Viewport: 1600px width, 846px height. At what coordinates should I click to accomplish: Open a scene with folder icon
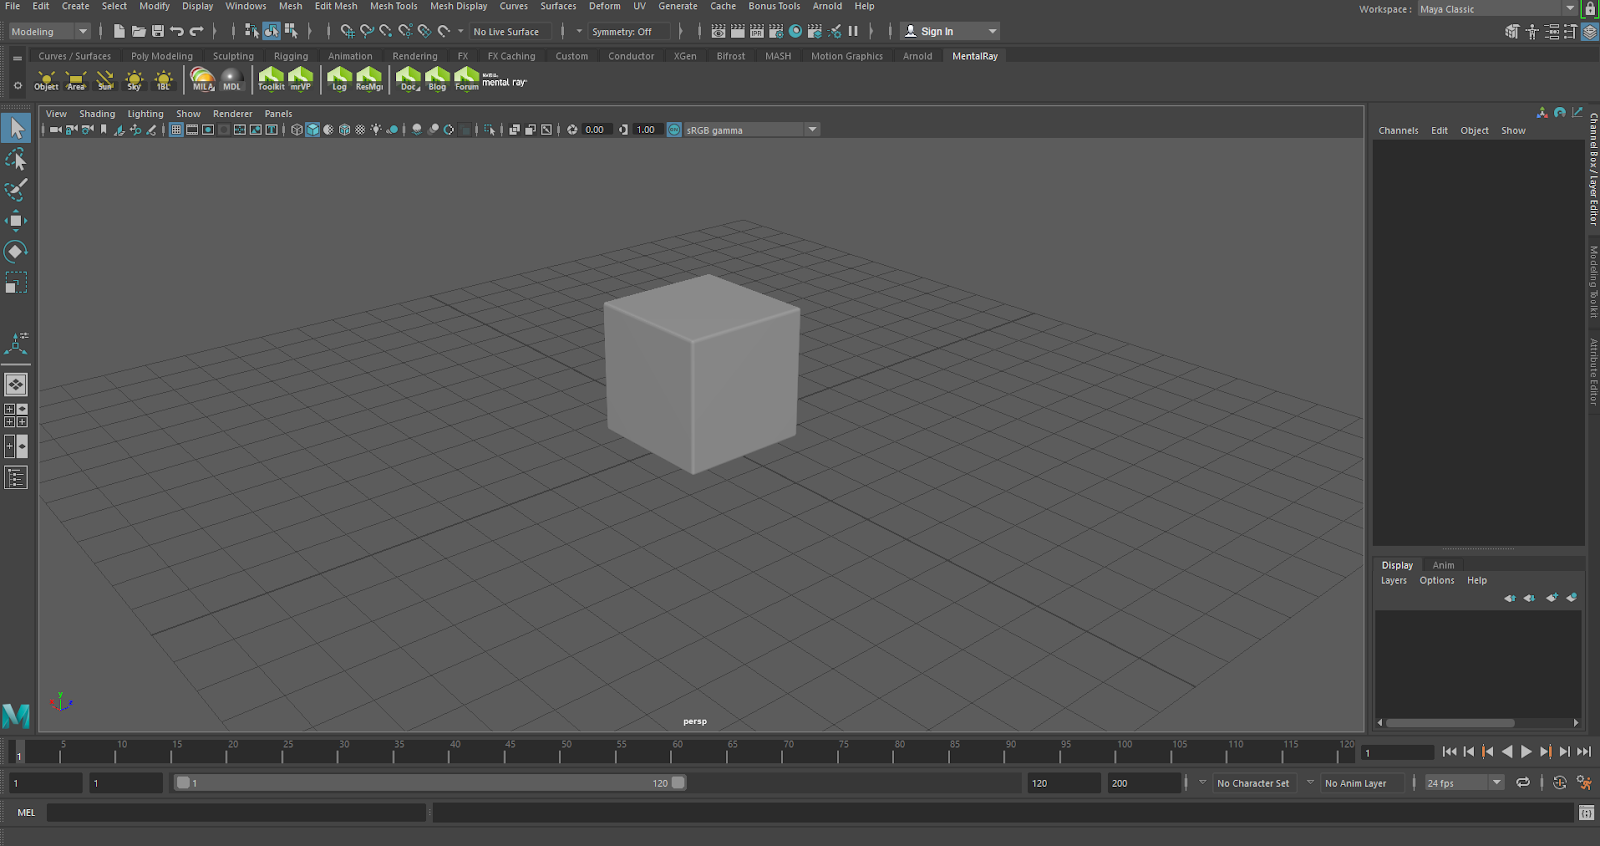[x=139, y=31]
